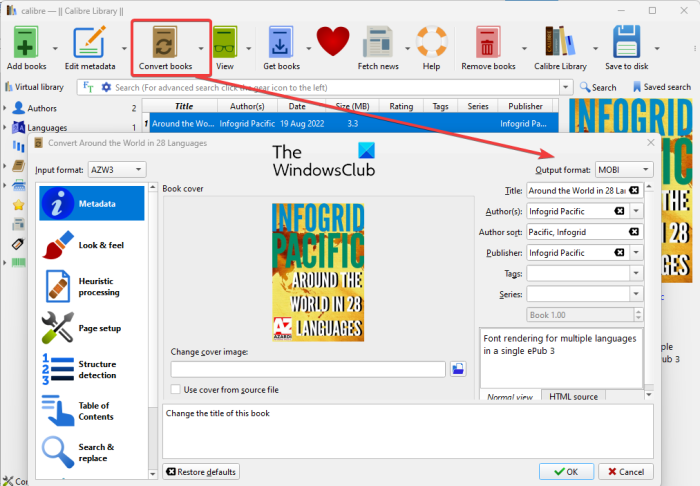Open the Input format dropdown
The height and width of the screenshot is (486, 700).
click(x=117, y=170)
